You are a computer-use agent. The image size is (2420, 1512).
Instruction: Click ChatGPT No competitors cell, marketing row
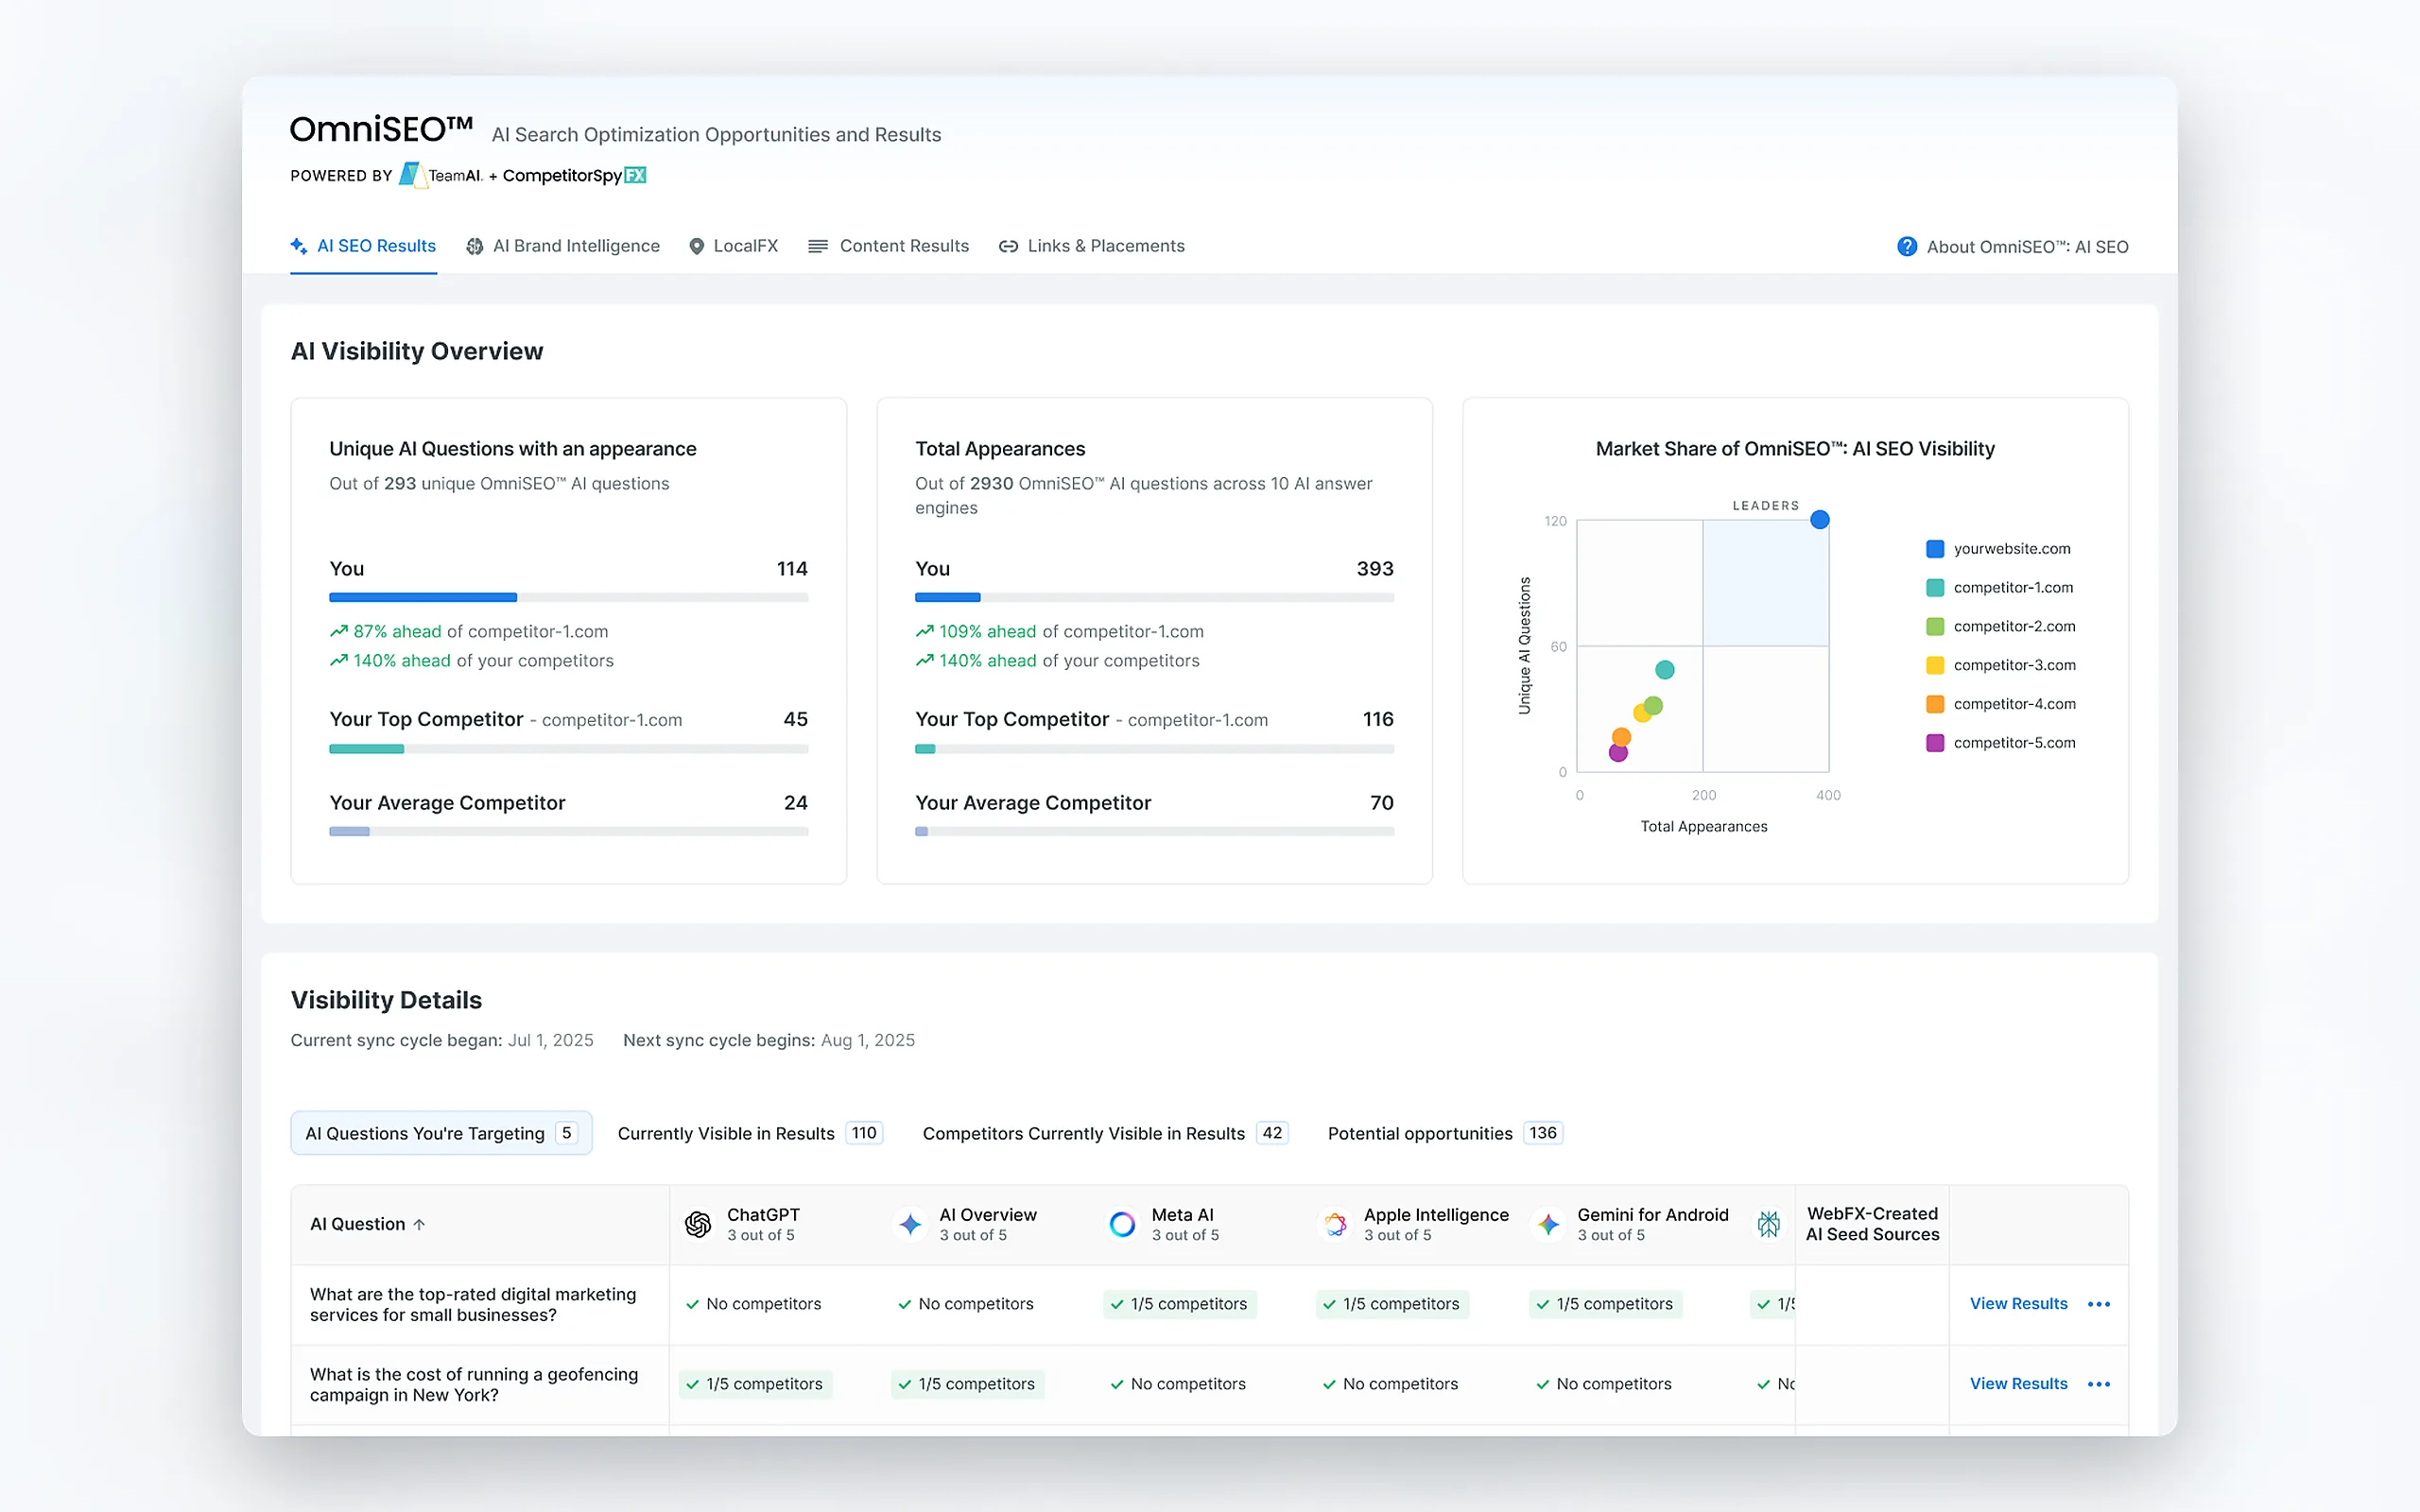(753, 1304)
